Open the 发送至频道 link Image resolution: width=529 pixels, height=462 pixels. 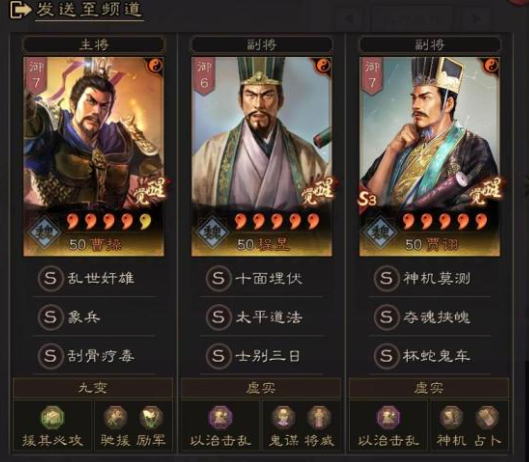click(x=89, y=10)
